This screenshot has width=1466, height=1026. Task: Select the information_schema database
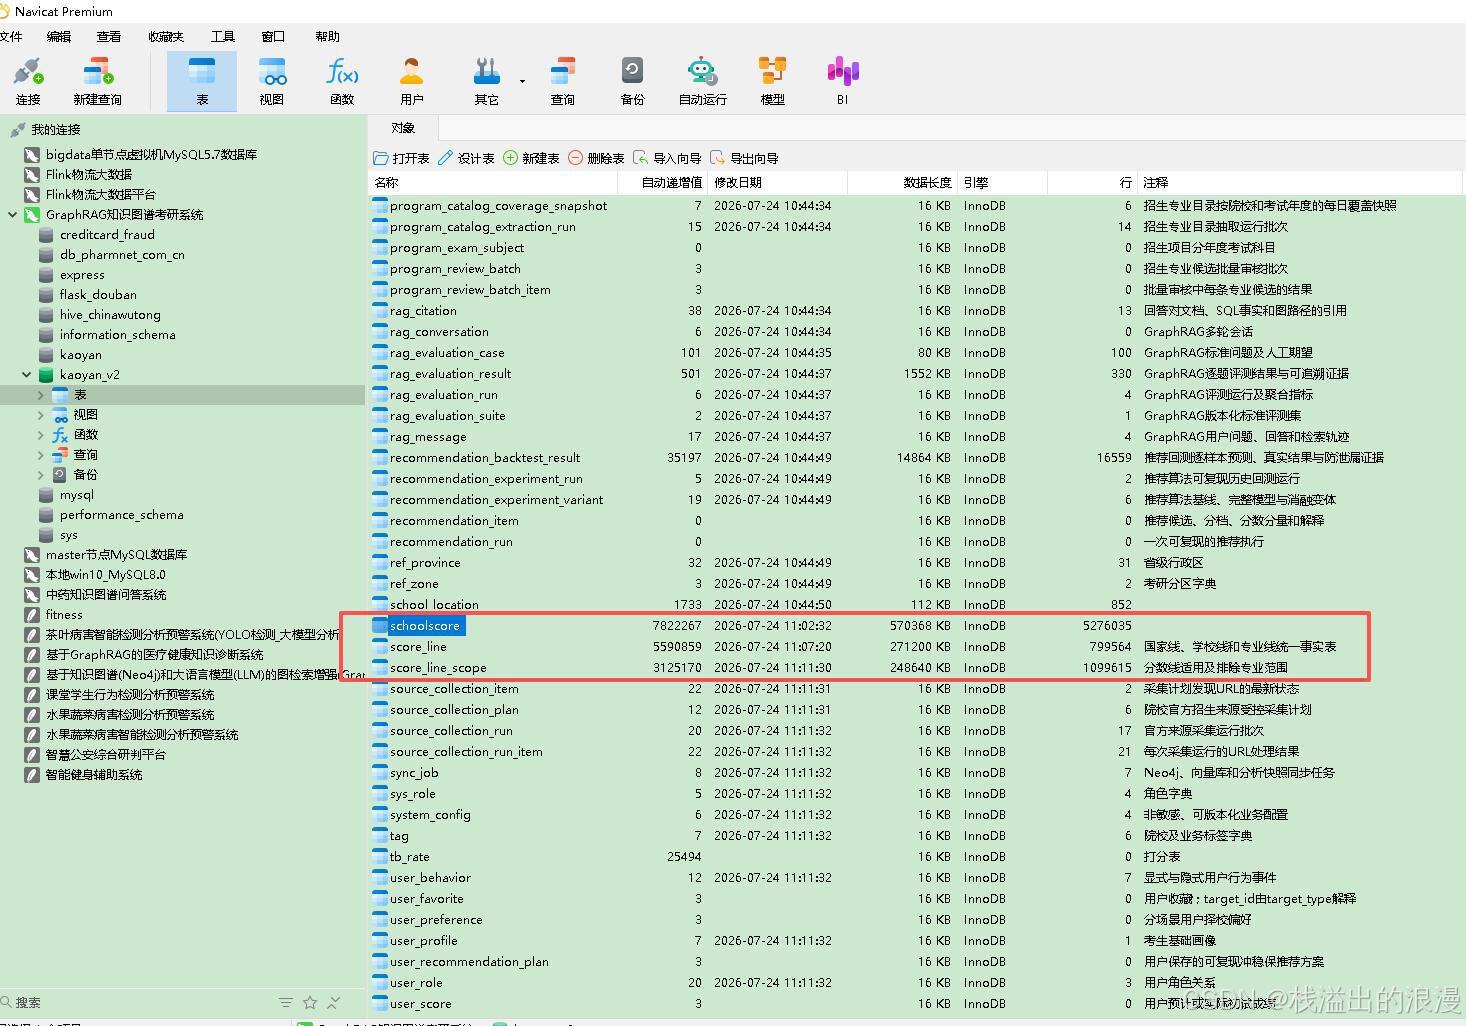tap(117, 335)
